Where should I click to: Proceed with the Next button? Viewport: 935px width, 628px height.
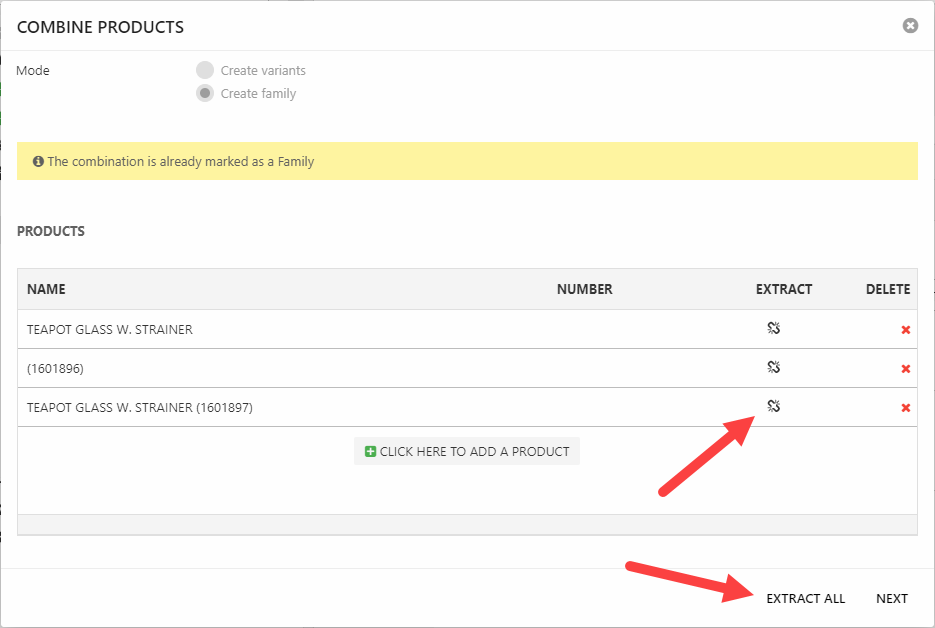(891, 598)
